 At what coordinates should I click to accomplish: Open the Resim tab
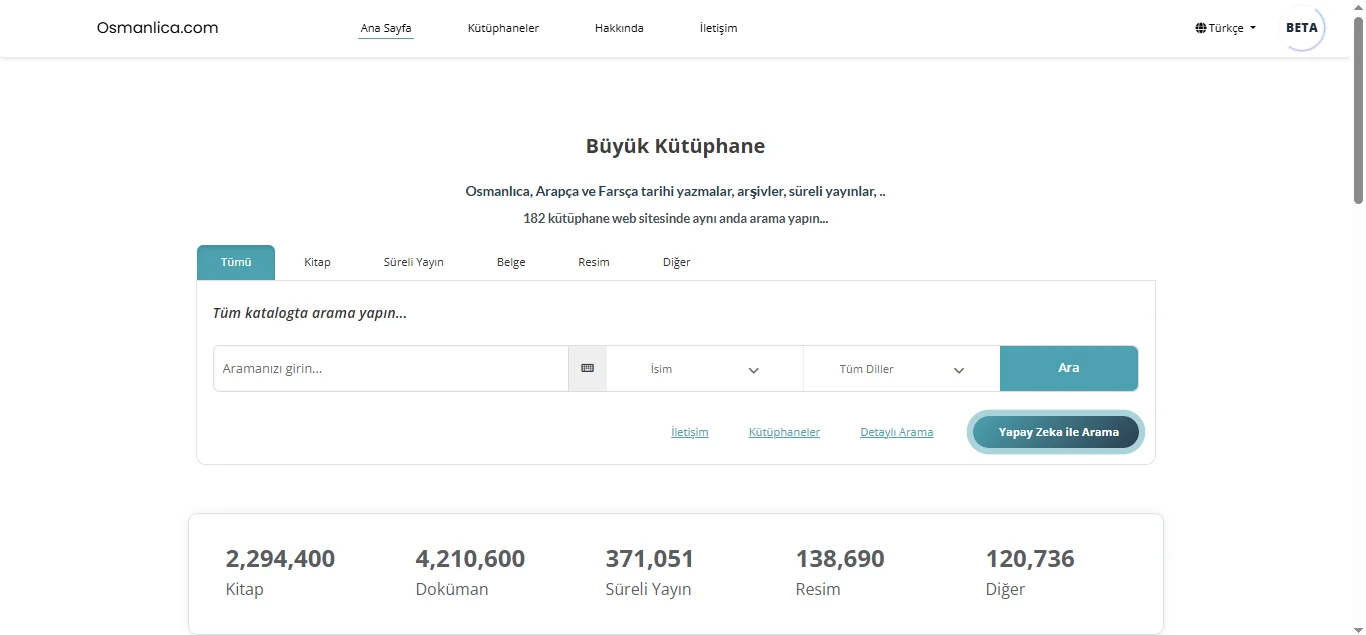pyautogui.click(x=594, y=262)
